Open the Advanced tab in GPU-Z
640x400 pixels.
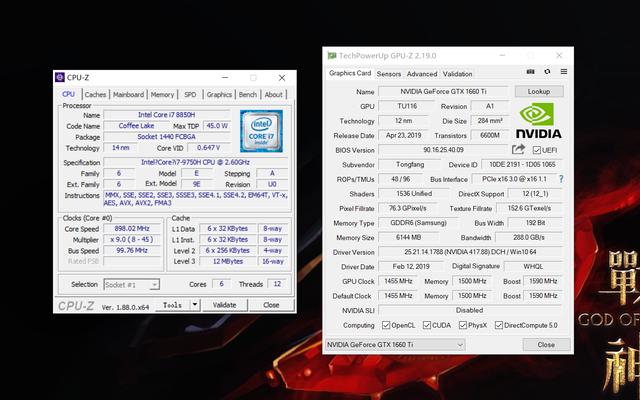tap(422, 74)
